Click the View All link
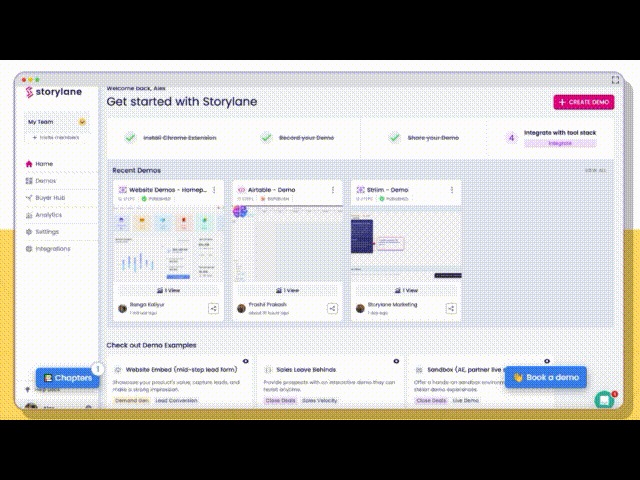The image size is (640, 480). pyautogui.click(x=596, y=171)
